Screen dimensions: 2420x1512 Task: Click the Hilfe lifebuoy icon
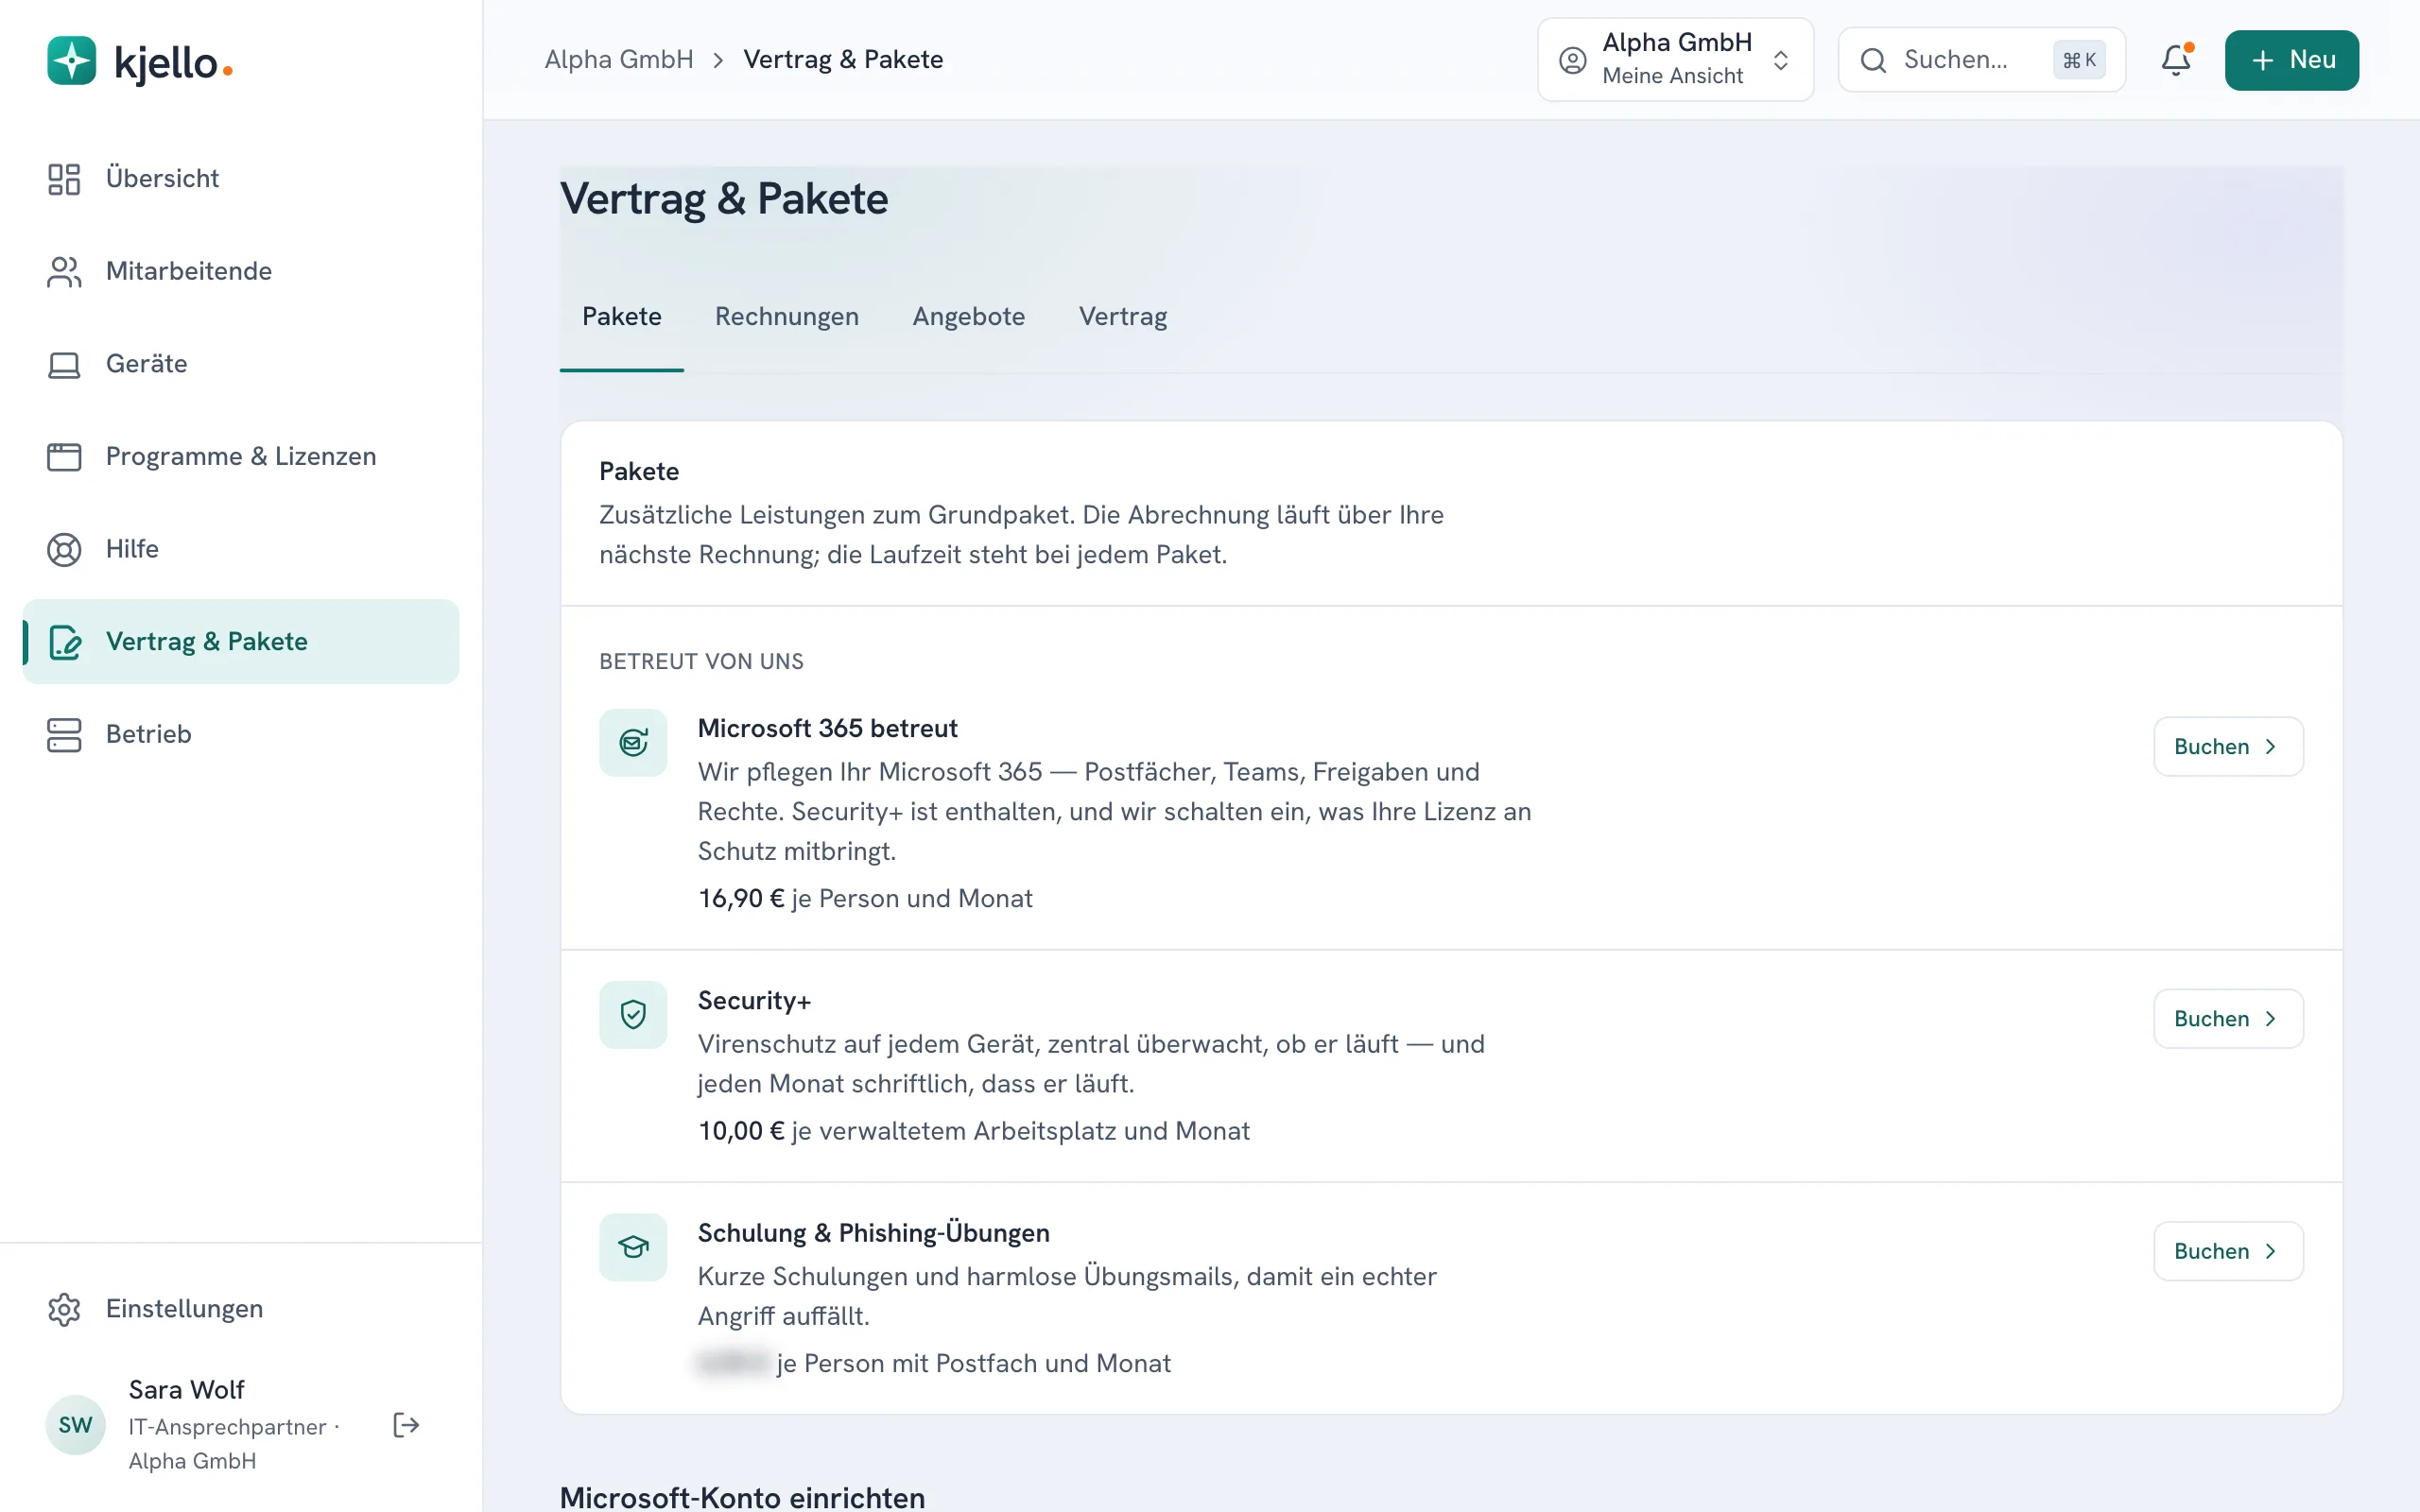coord(64,549)
